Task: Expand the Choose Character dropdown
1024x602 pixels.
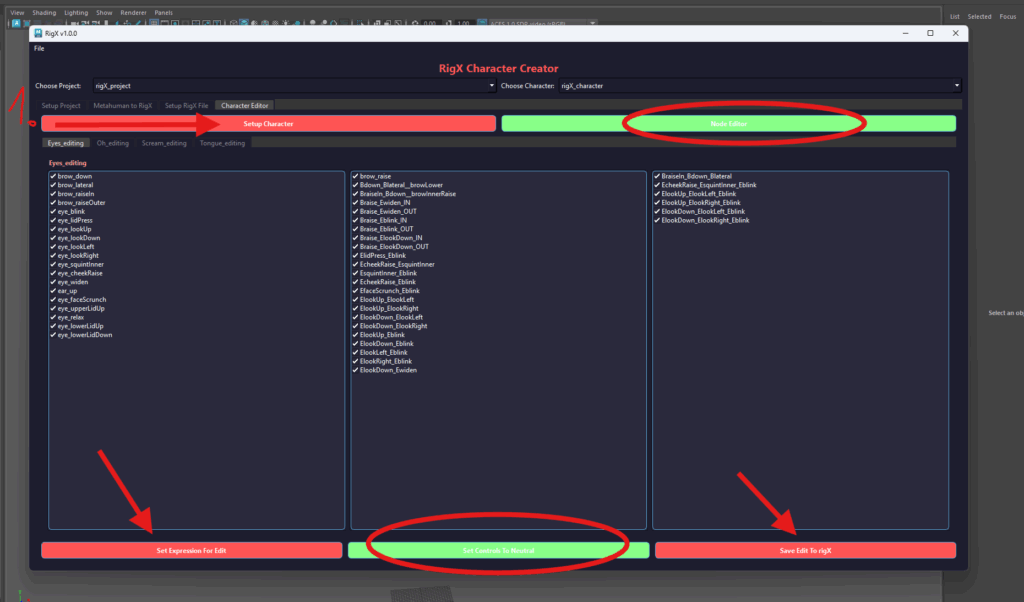Action: 759,86
